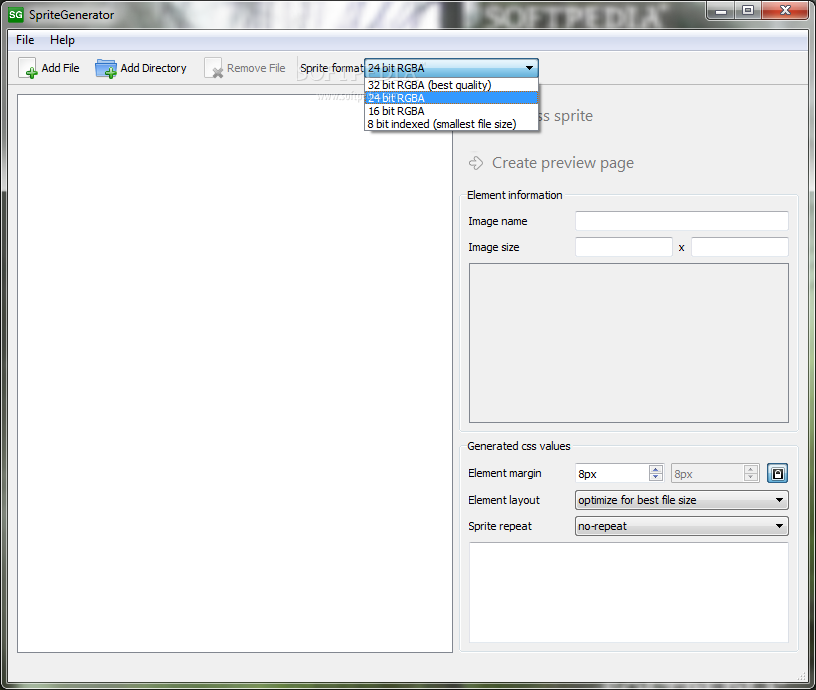Decrease the first Element margin value

click(656, 477)
